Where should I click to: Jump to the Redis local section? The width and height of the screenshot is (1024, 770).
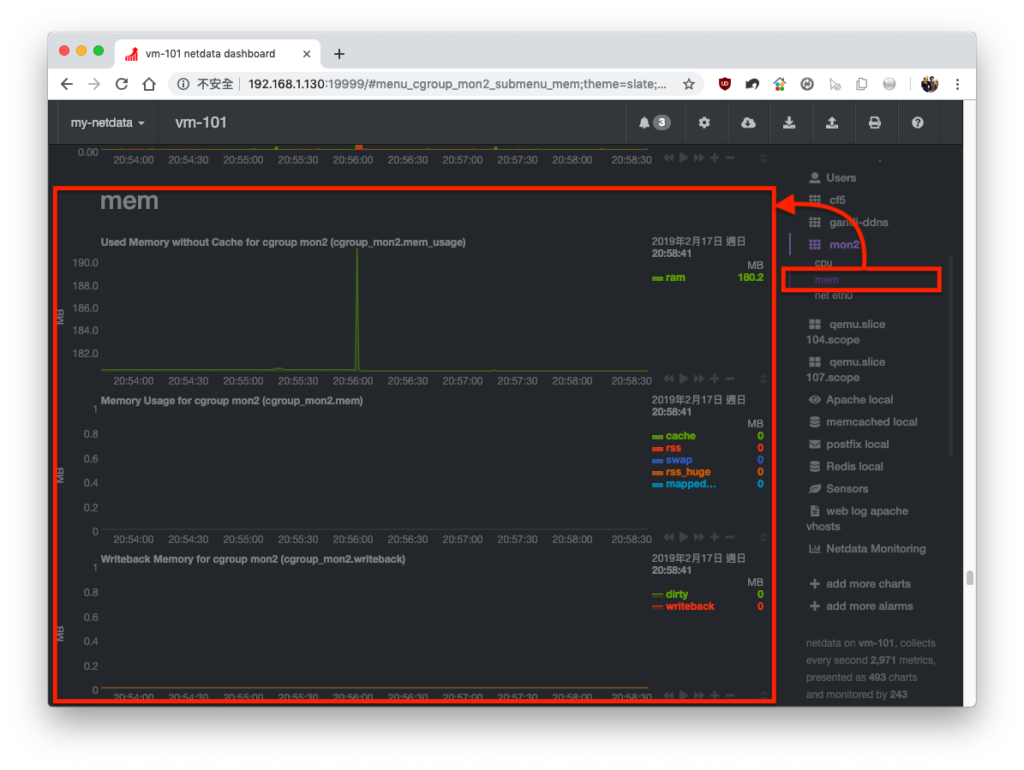tap(846, 466)
